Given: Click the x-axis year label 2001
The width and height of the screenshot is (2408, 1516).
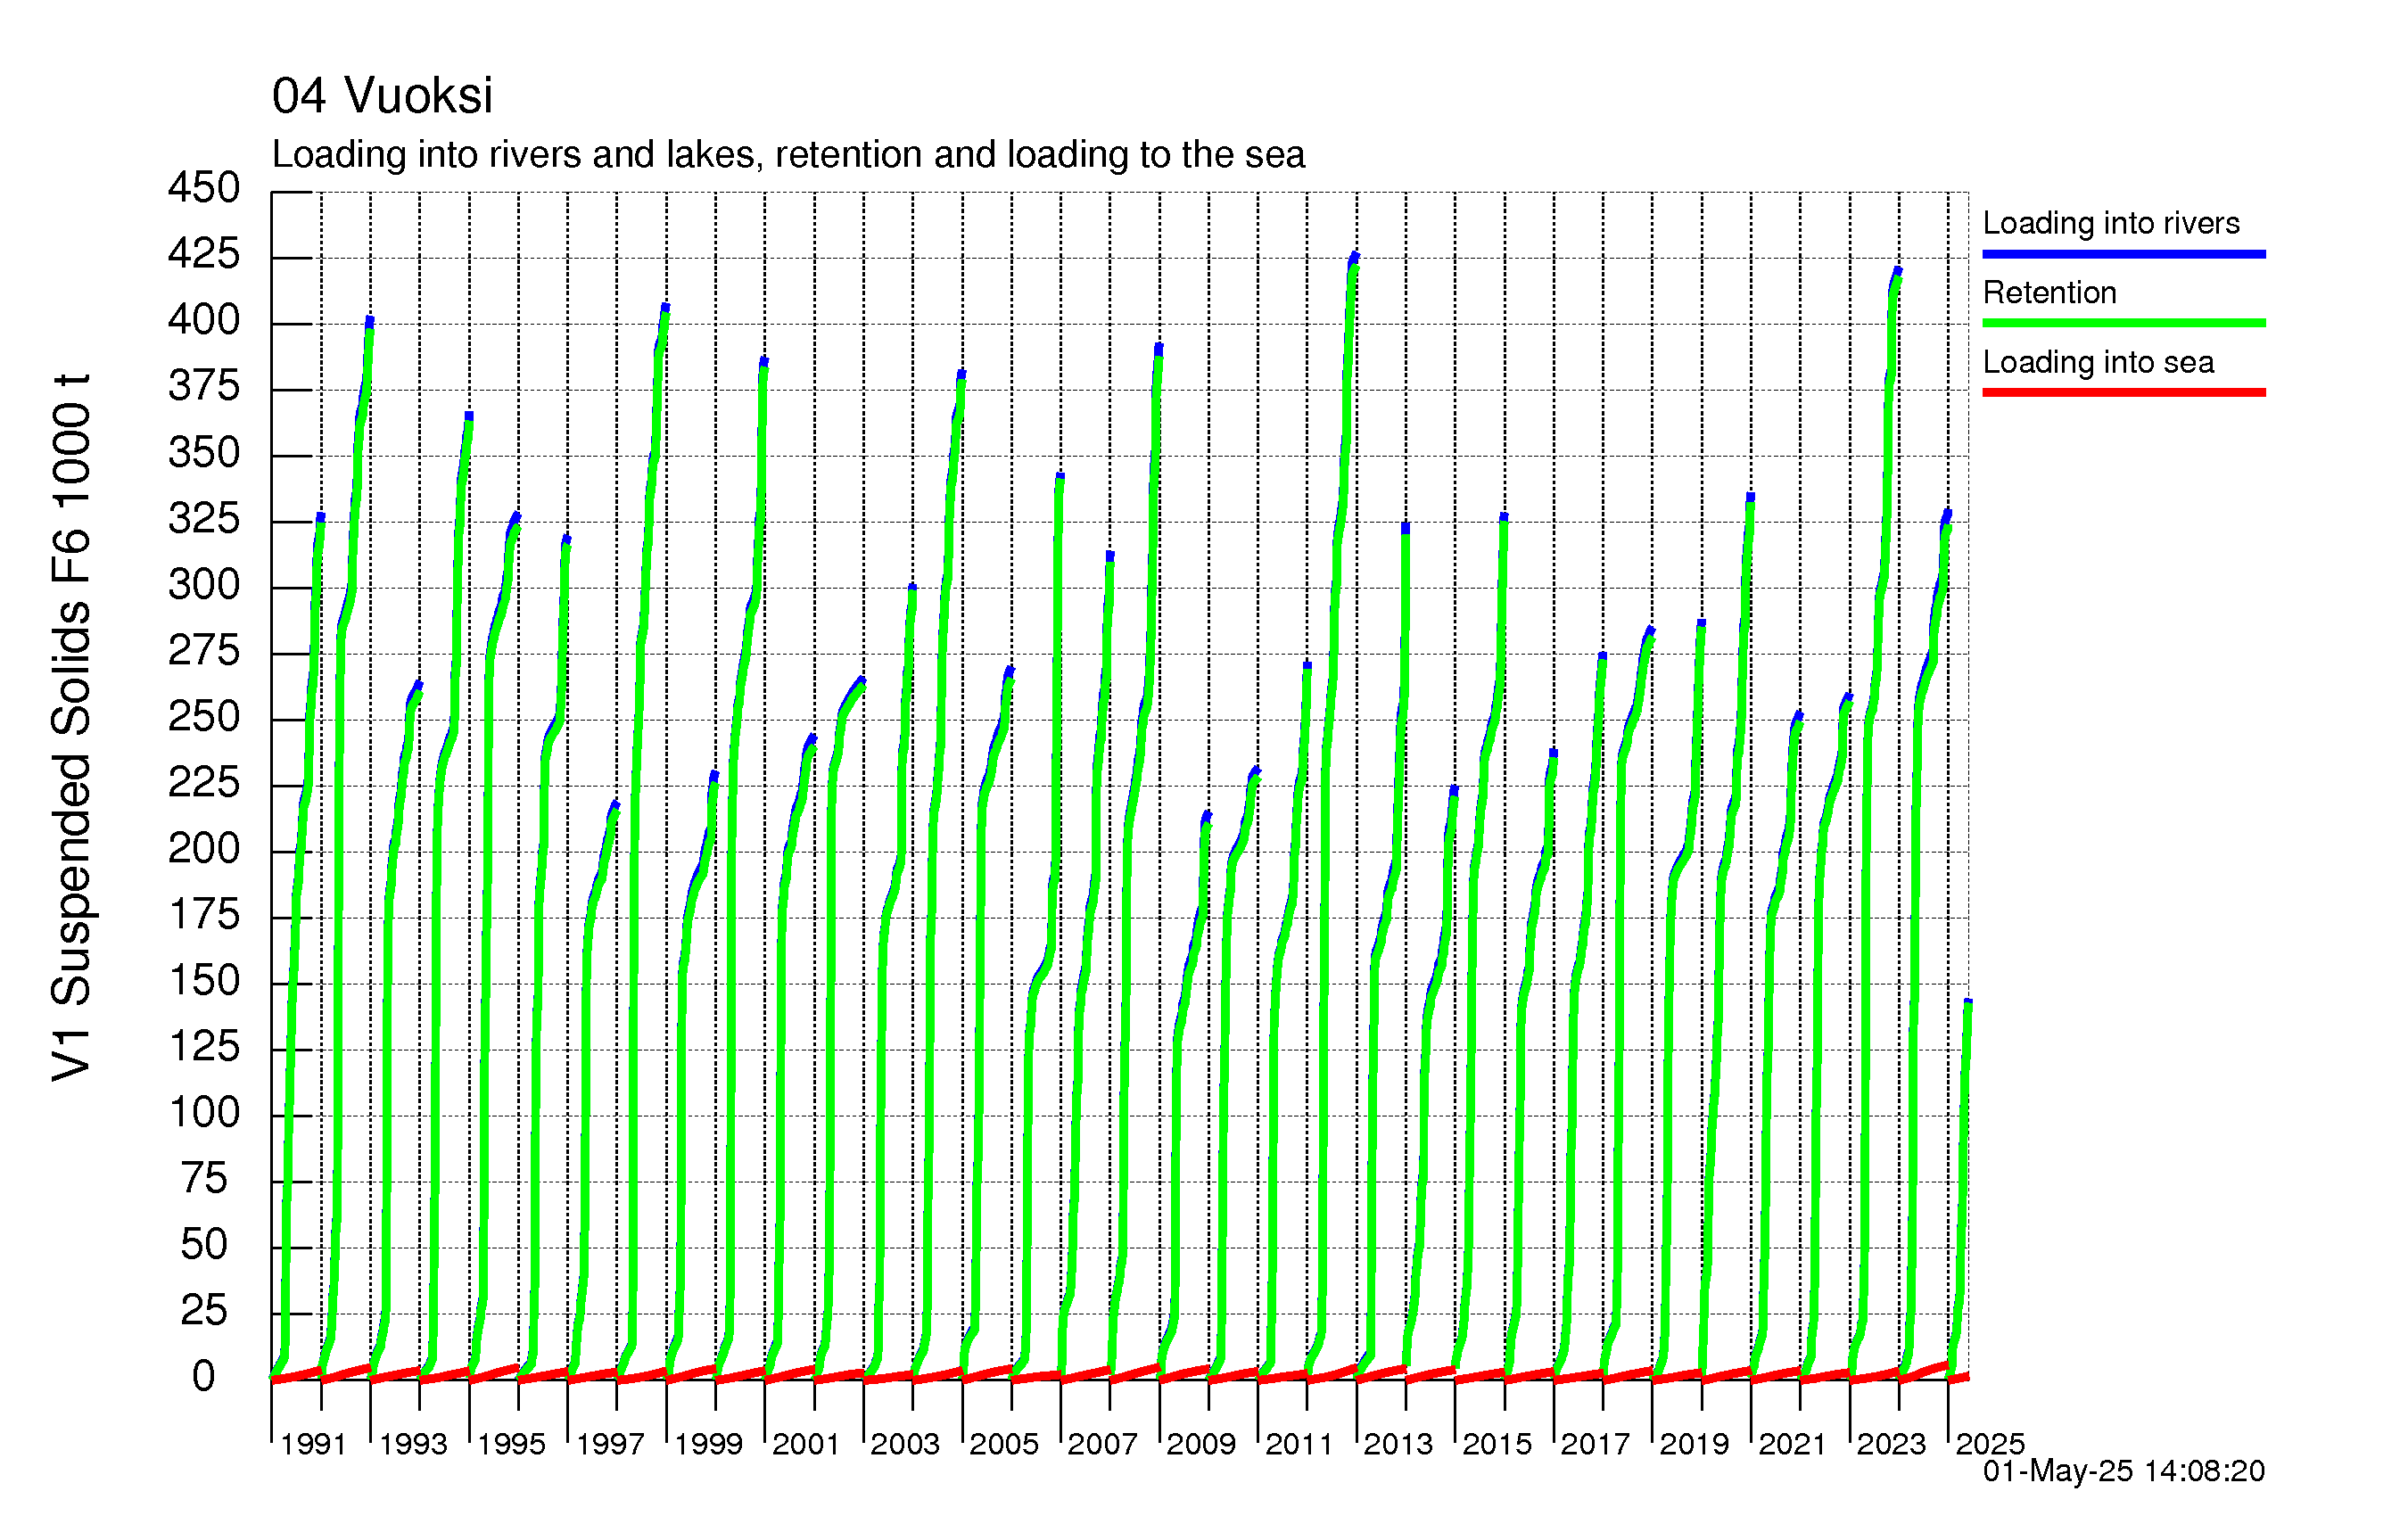Looking at the screenshot, I should click(806, 1444).
